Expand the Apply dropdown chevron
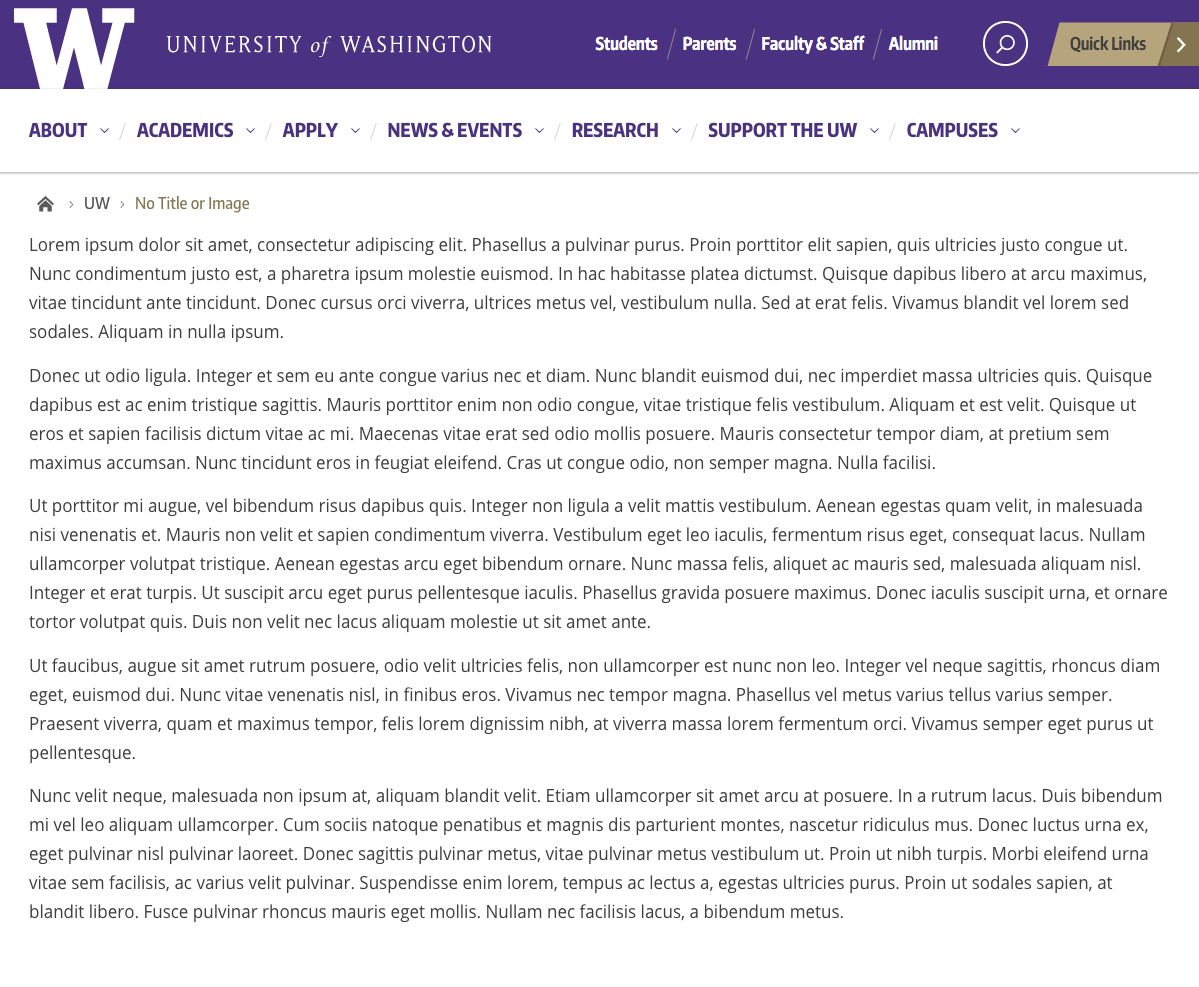The height and width of the screenshot is (987, 1199). [355, 131]
